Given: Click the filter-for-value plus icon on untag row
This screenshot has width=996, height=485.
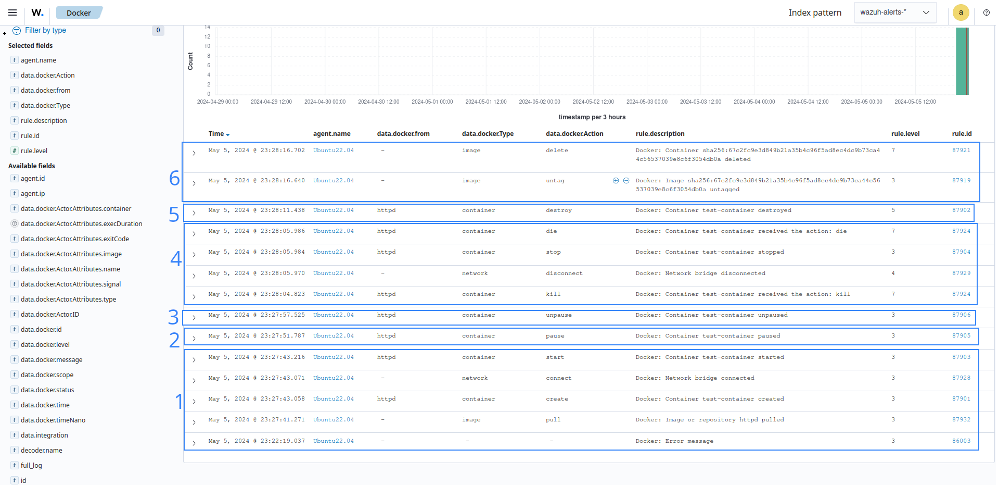Looking at the screenshot, I should click(x=616, y=181).
